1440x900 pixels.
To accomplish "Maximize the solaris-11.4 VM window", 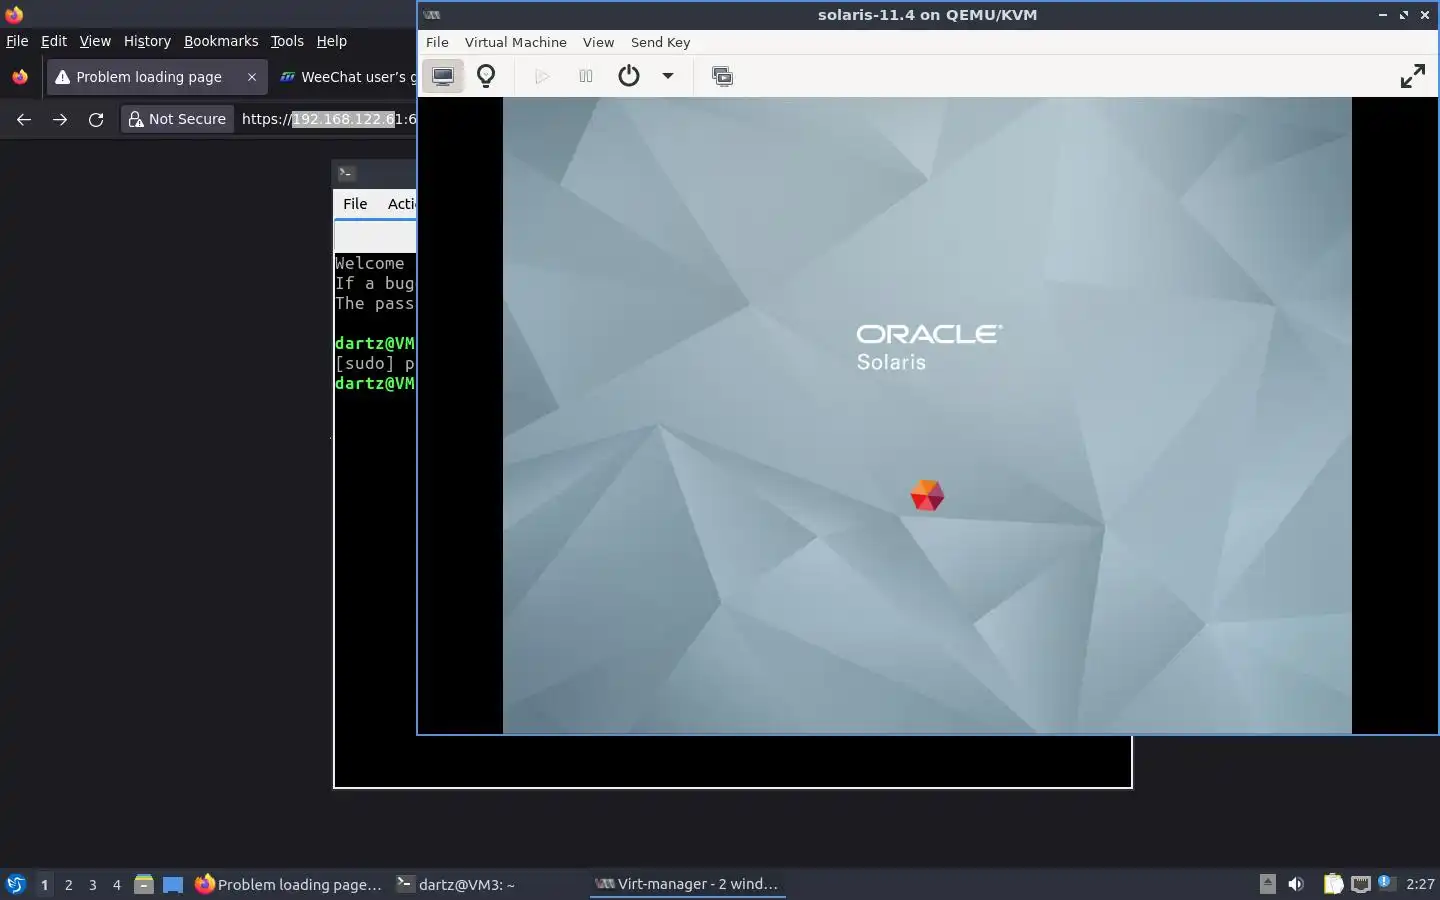I will 1404,15.
